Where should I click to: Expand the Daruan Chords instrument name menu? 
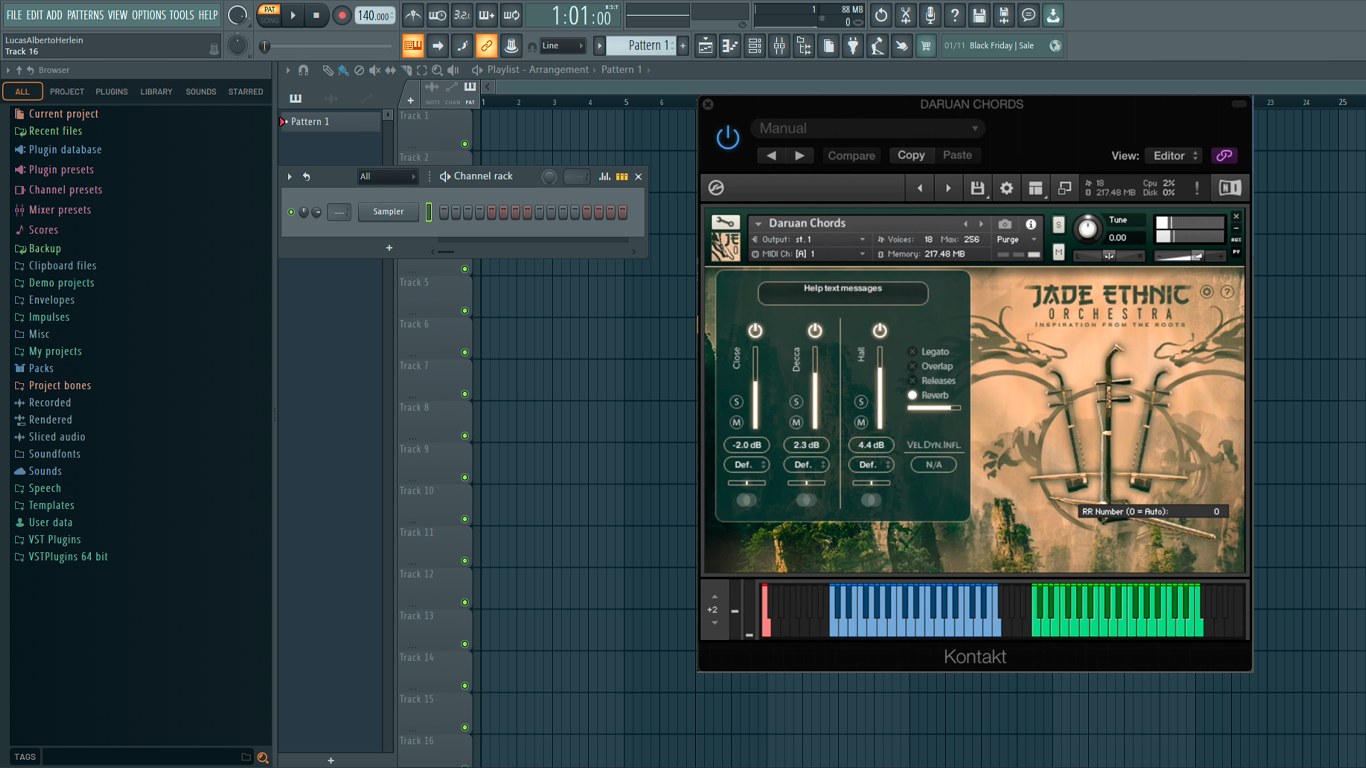tap(759, 224)
